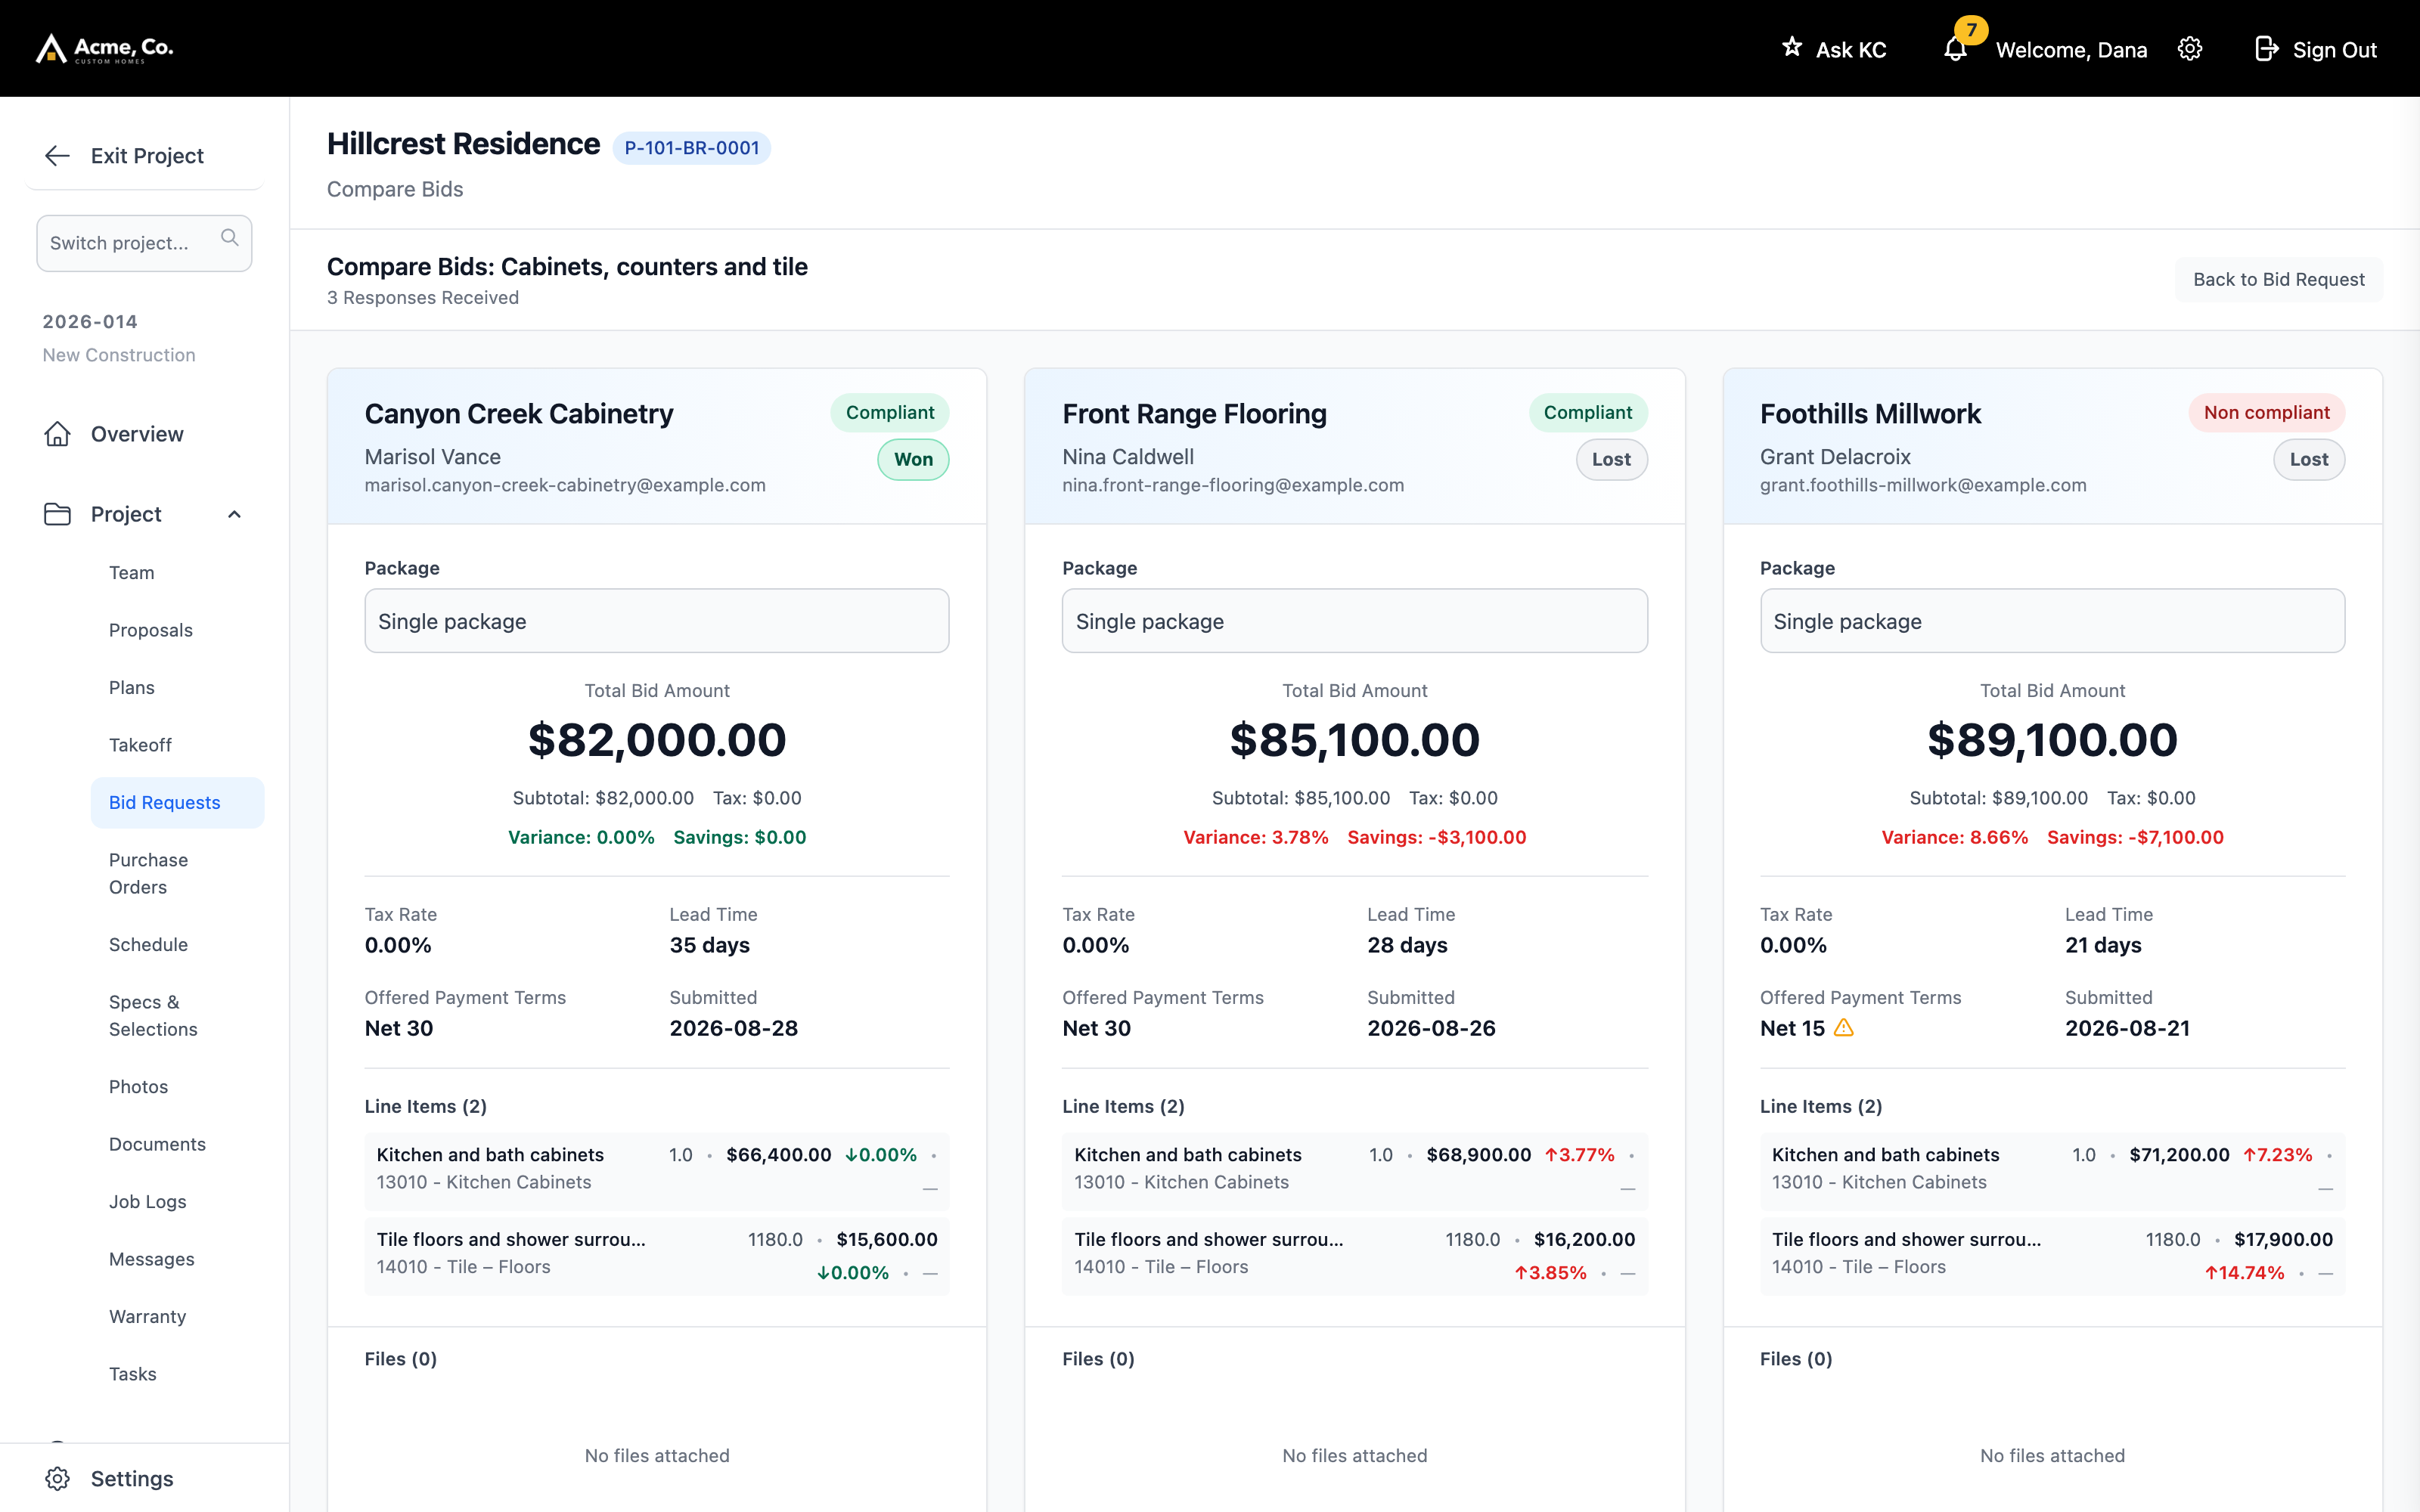This screenshot has width=2420, height=1512.
Task: Select Bid Requests in sidebar
Action: pos(177,803)
